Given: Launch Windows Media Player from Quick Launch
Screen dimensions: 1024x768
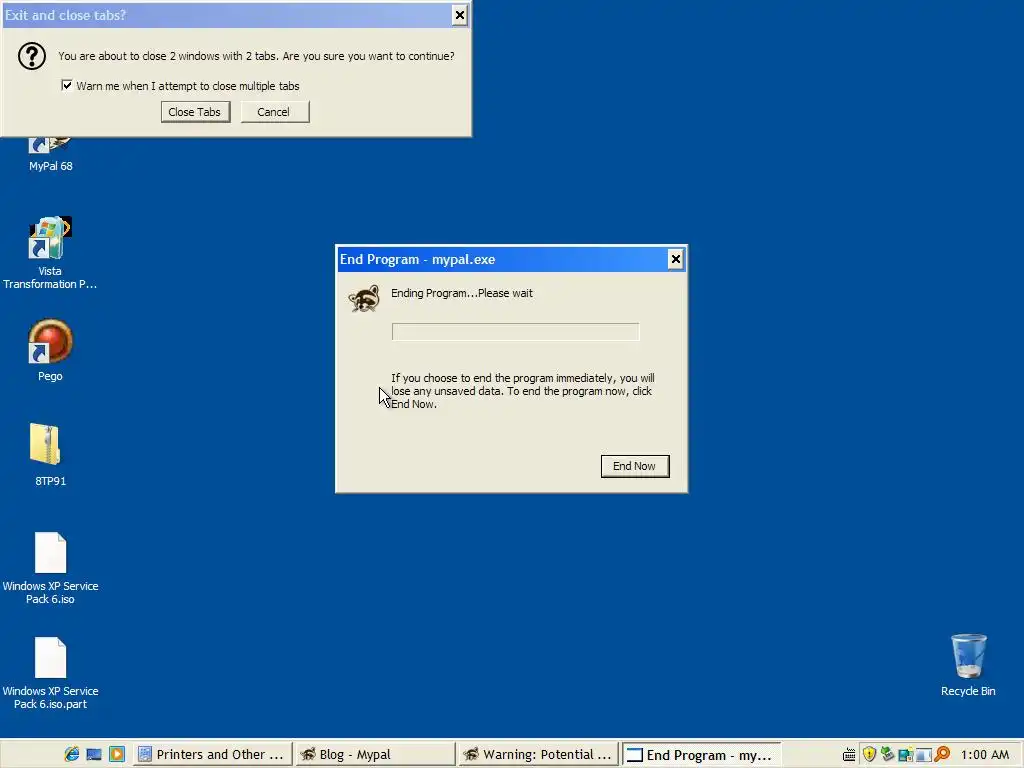Looking at the screenshot, I should point(117,754).
